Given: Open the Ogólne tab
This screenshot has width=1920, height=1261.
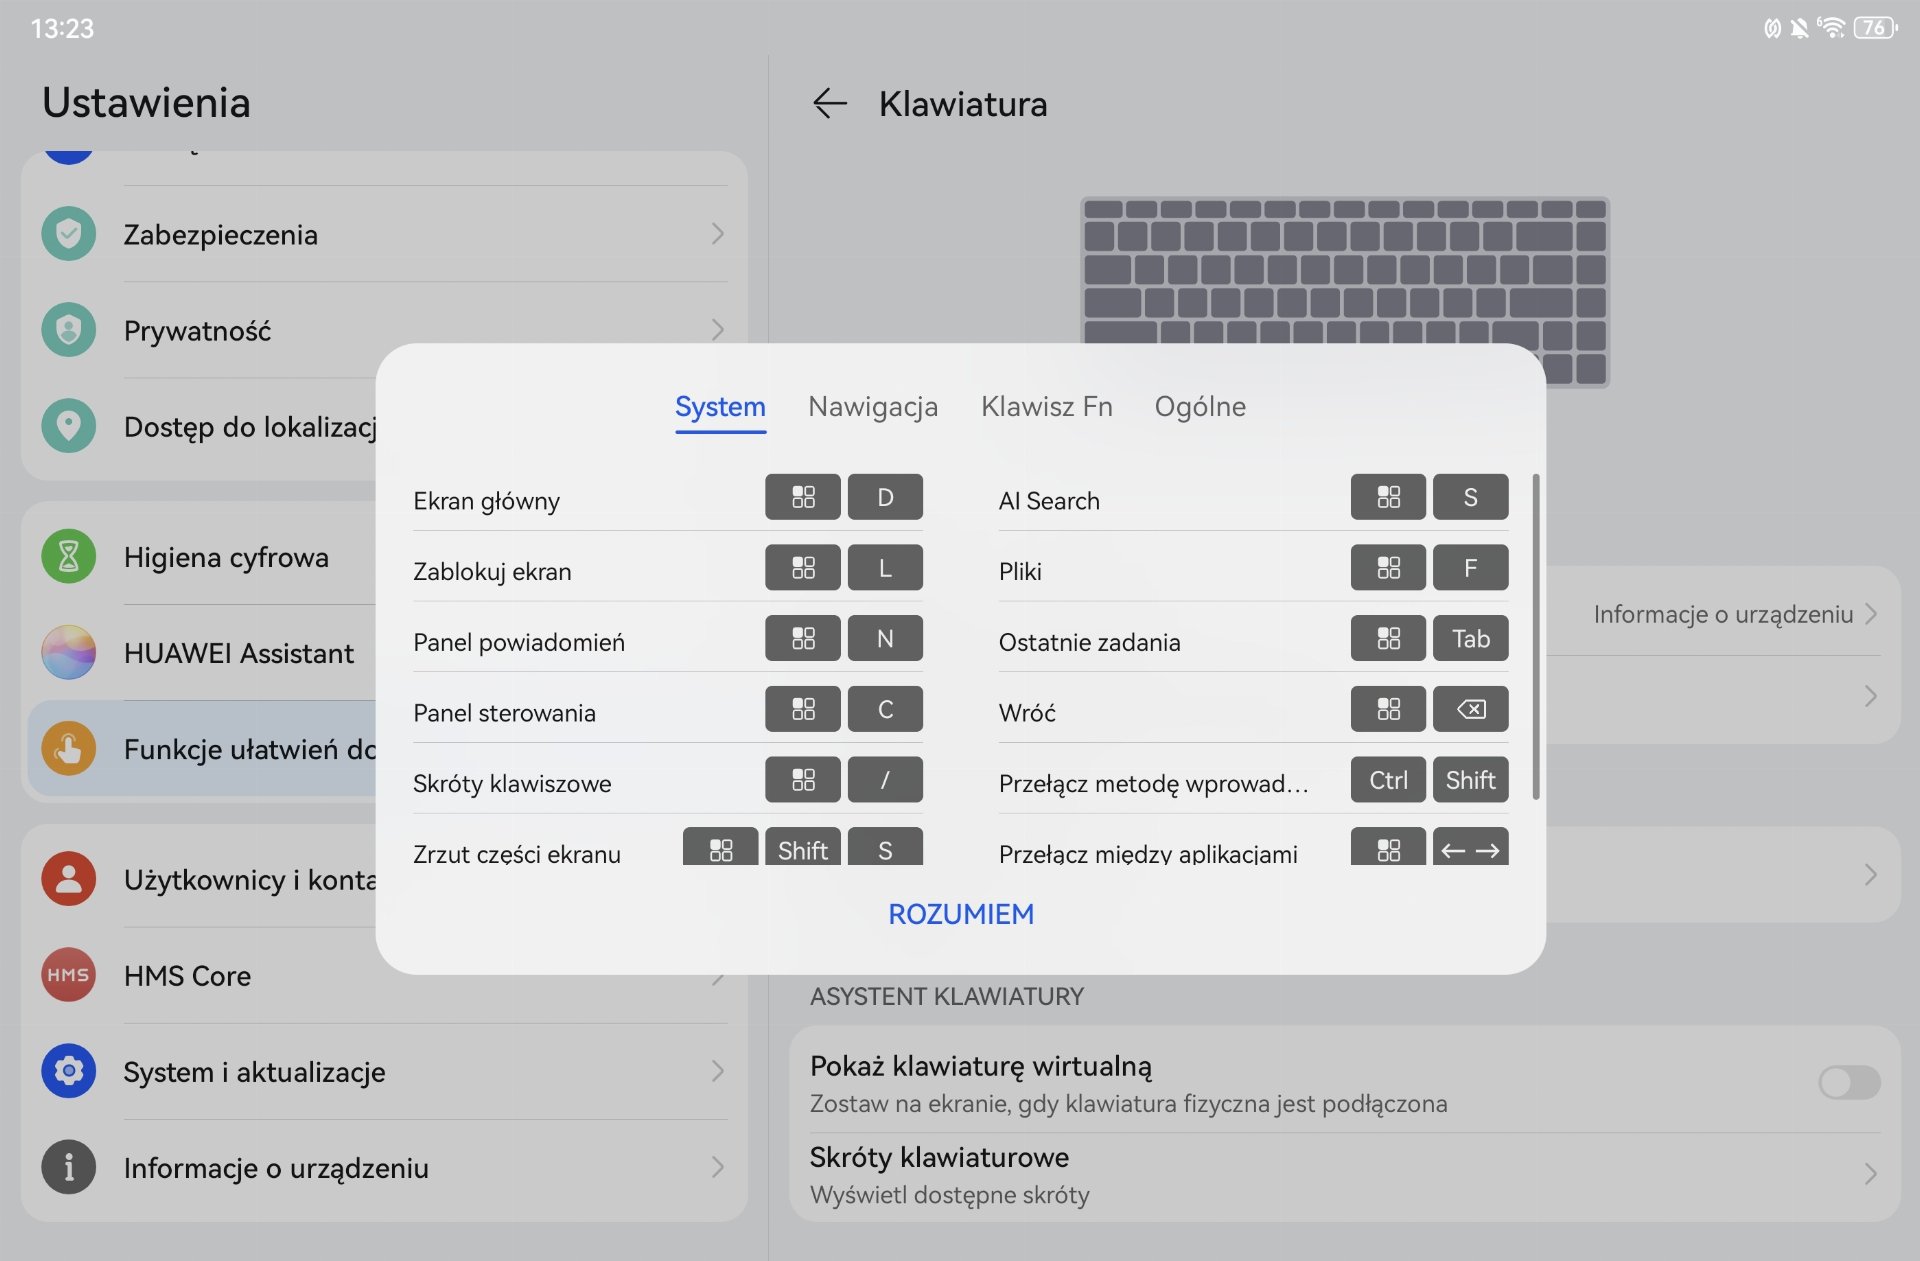Looking at the screenshot, I should coord(1200,406).
